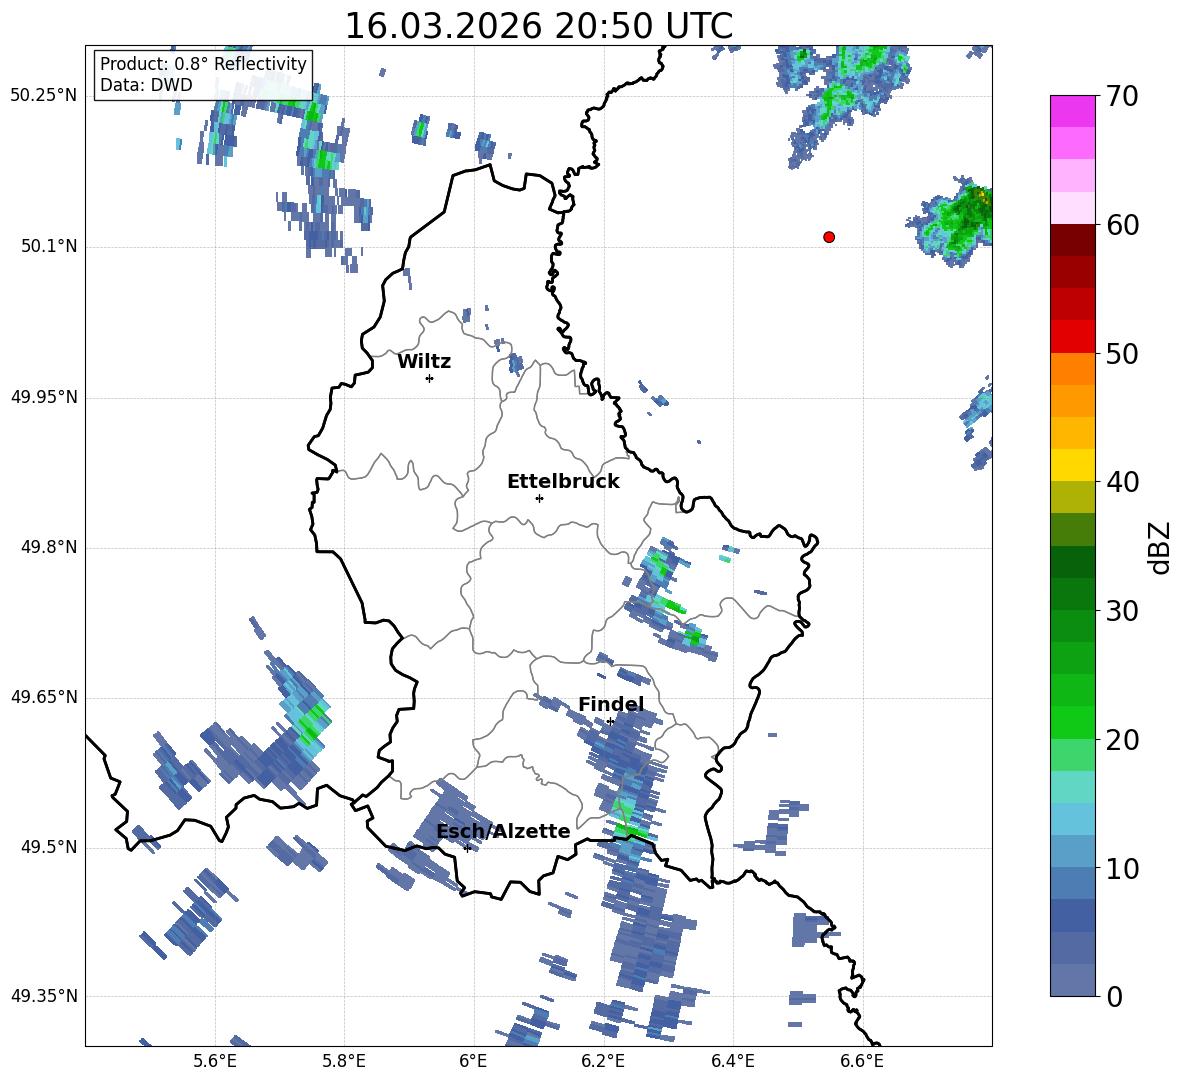
Task: Click the red dot radar site marker
Action: pyautogui.click(x=828, y=237)
